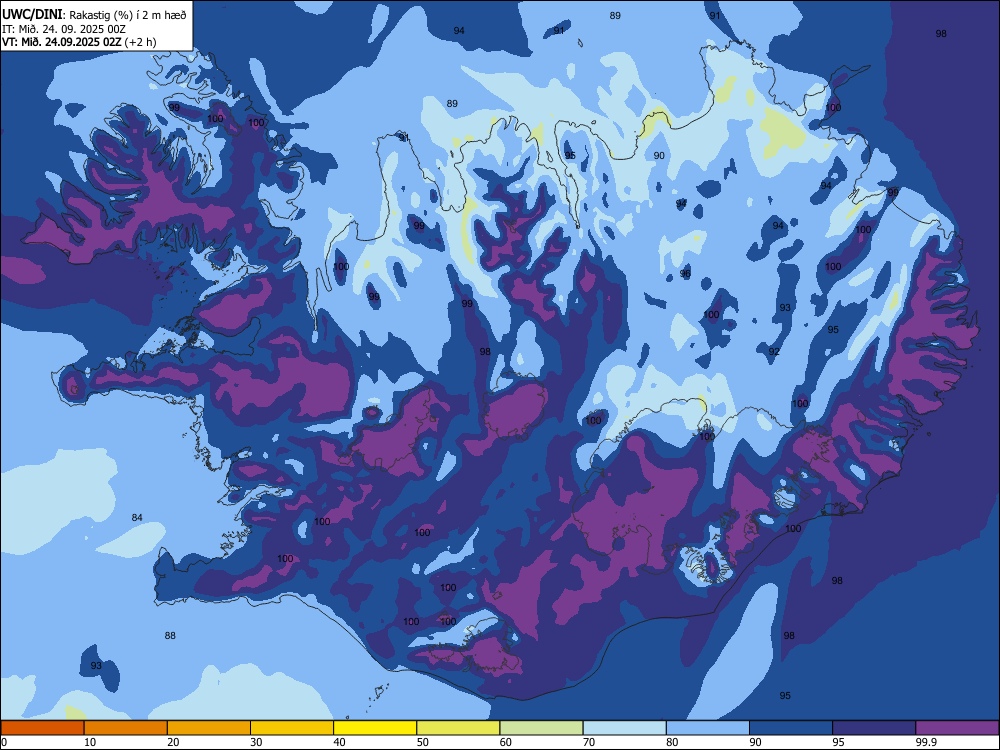Click the '92' humidity value on the map
Image resolution: width=1000 pixels, height=750 pixels.
click(774, 351)
